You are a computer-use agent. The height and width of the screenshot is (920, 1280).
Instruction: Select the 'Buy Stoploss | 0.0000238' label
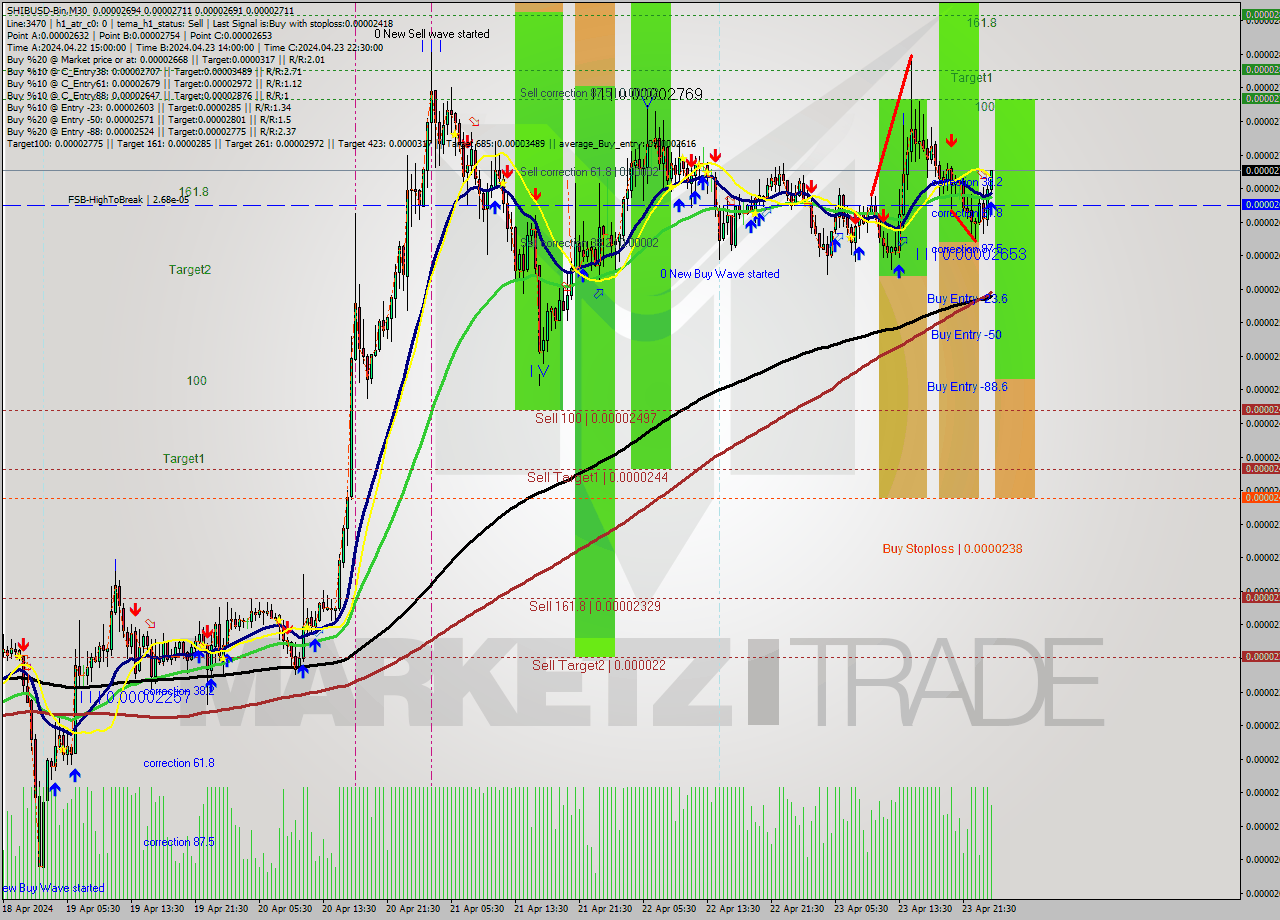point(952,549)
